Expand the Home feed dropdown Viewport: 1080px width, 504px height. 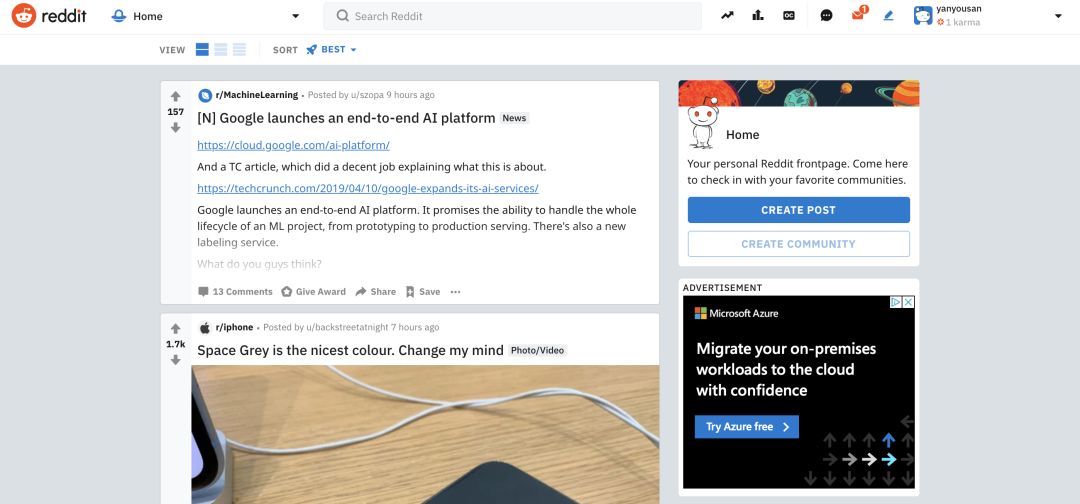295,16
